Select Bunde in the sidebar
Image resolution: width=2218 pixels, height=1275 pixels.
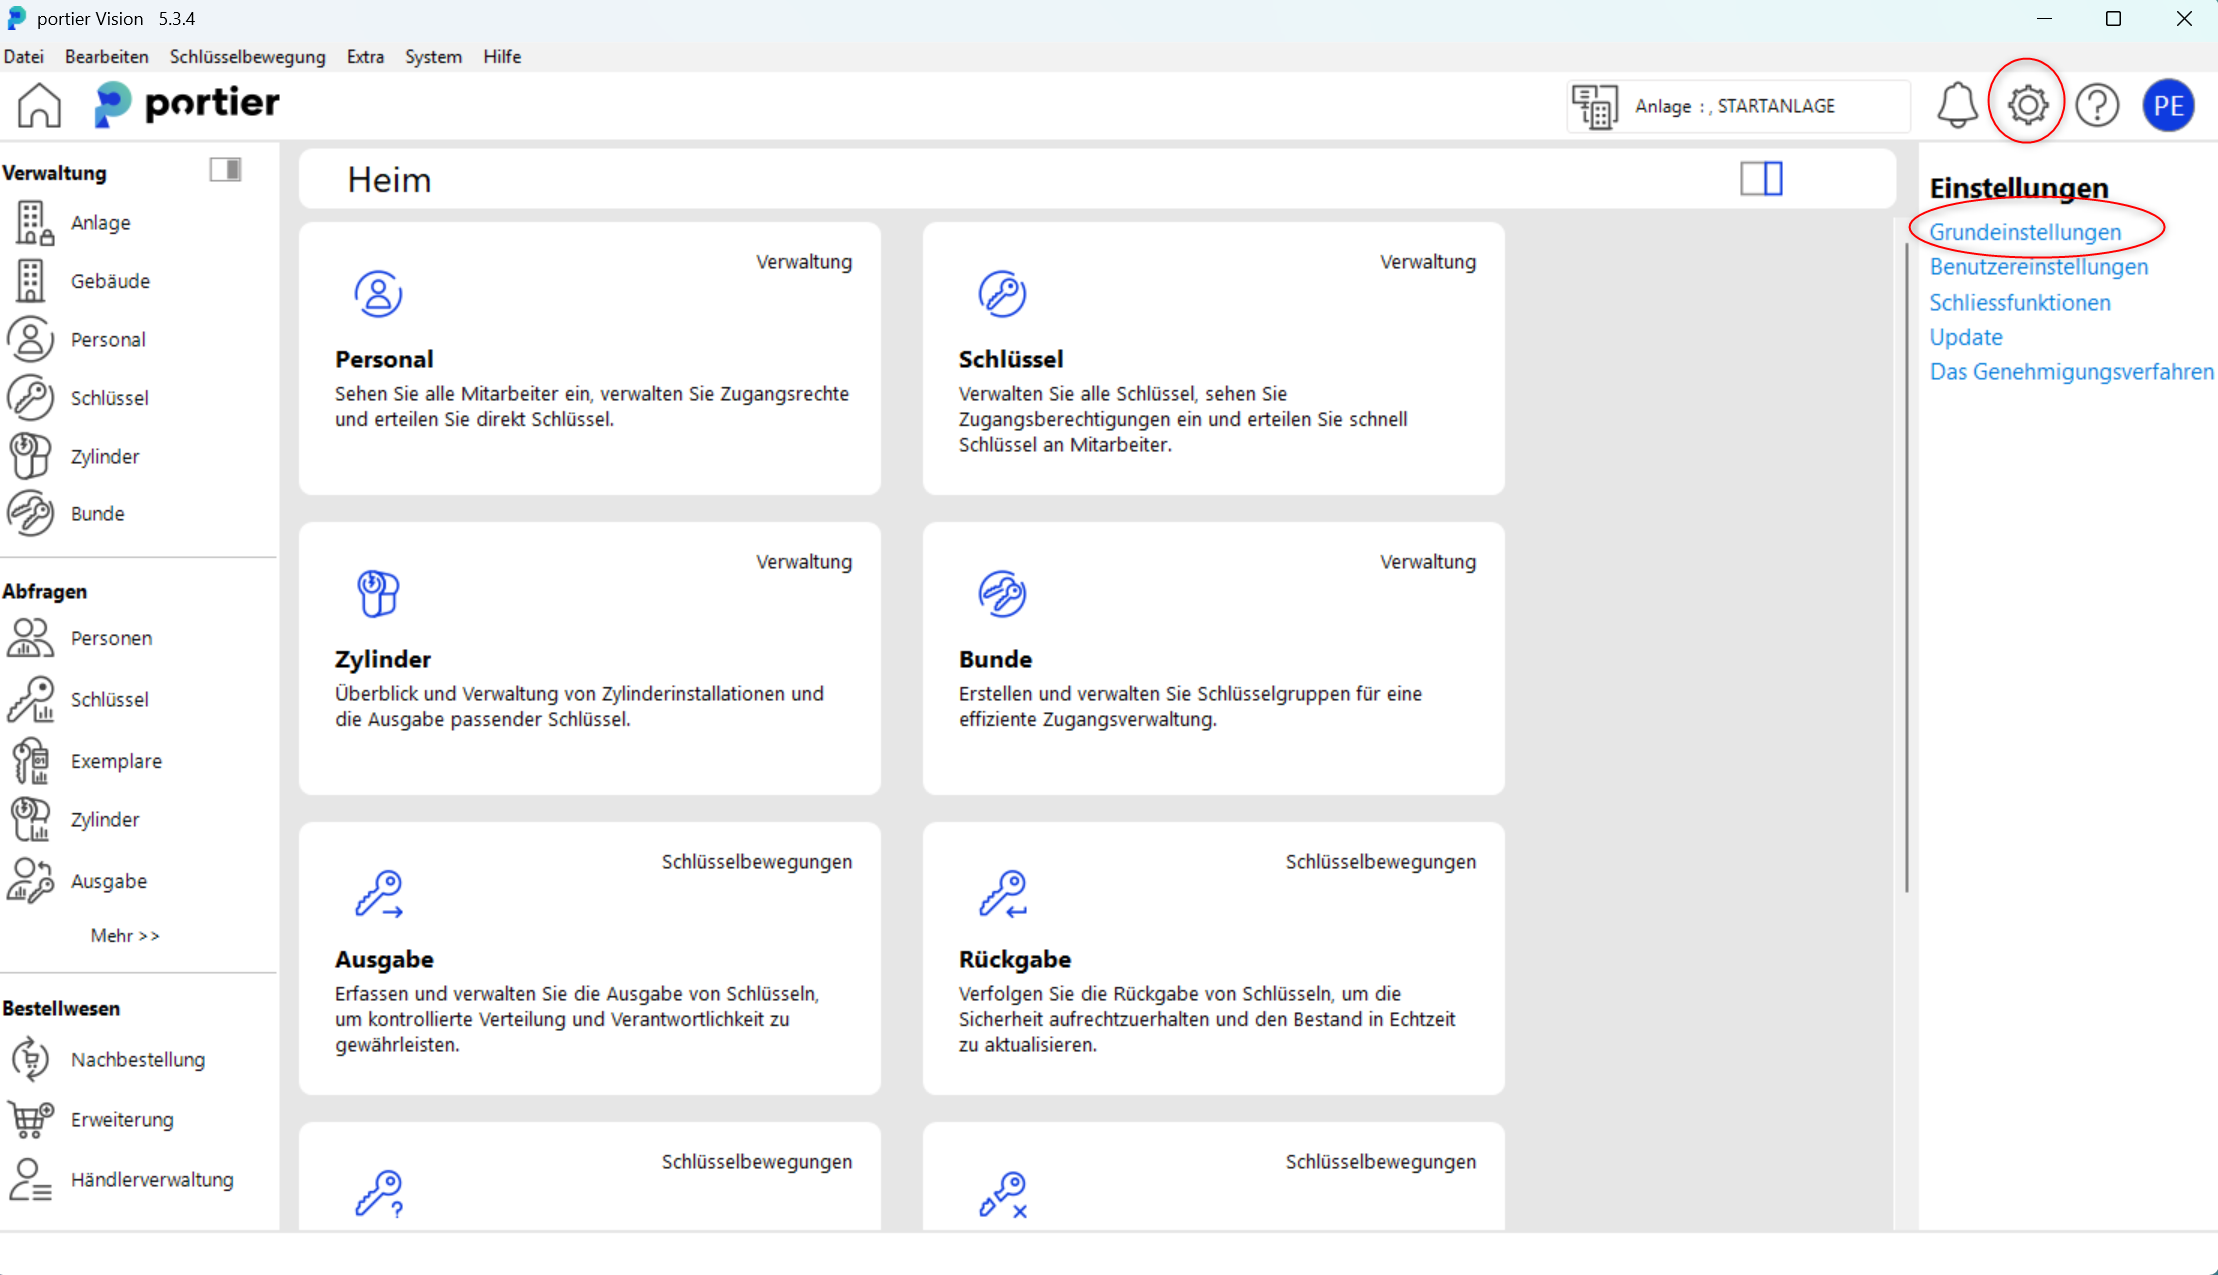coord(97,514)
